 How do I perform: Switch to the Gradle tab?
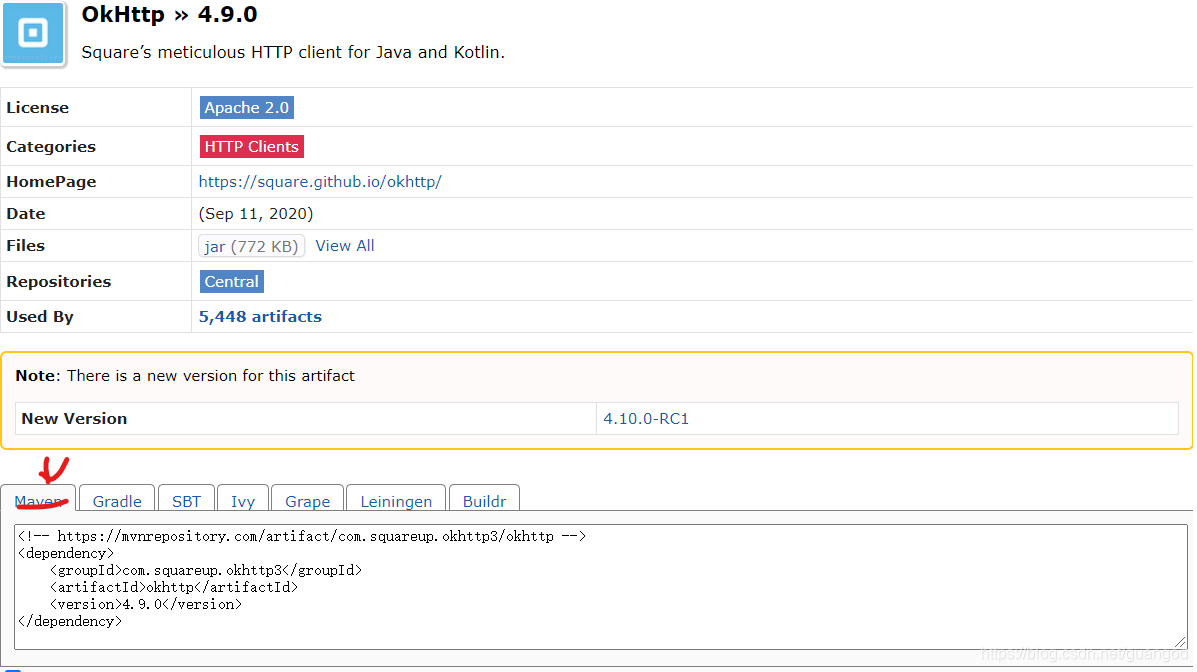[x=117, y=499]
